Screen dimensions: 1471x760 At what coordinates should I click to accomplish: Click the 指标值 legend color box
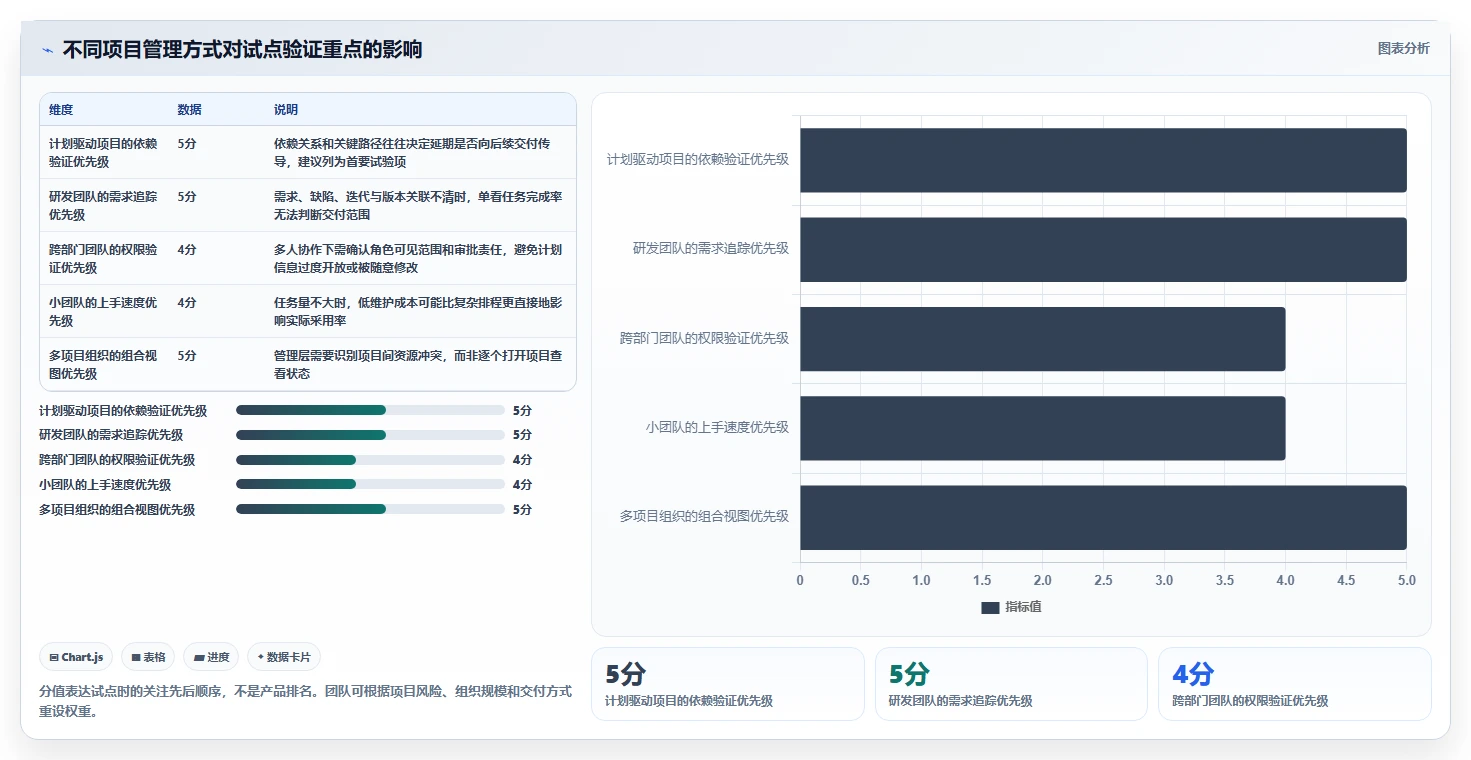tap(990, 608)
